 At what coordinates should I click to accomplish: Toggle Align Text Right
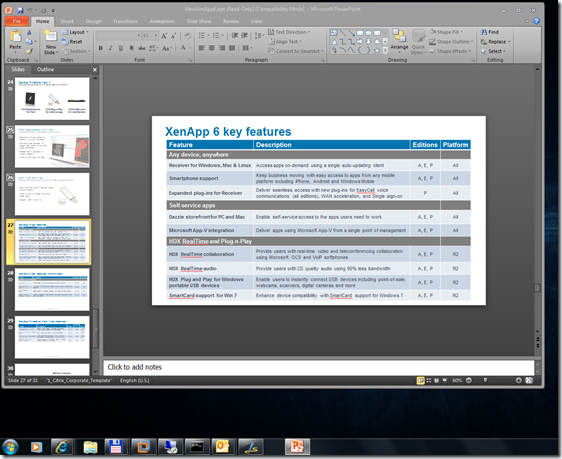pos(222,48)
